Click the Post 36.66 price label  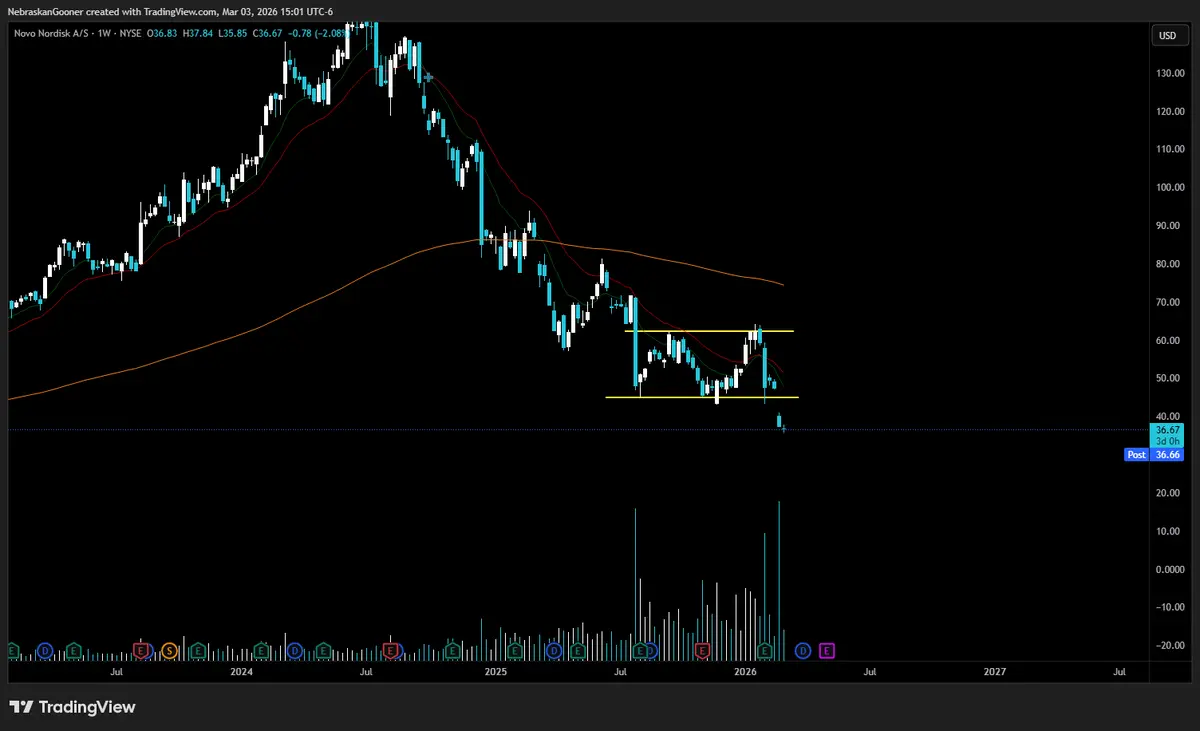point(1153,454)
